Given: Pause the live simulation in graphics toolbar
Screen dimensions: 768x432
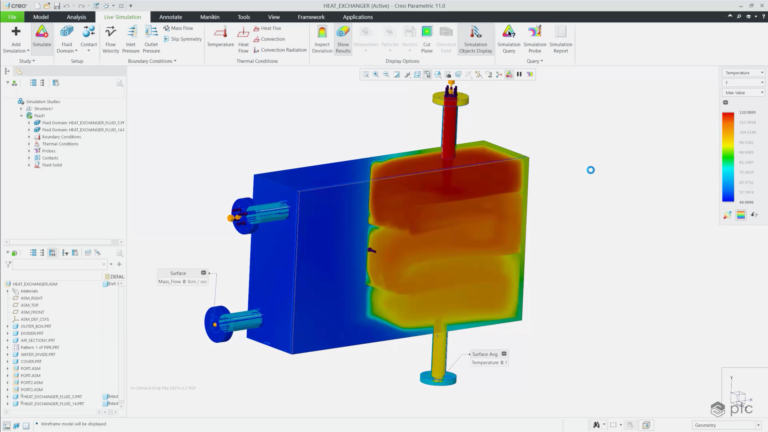Looking at the screenshot, I should coord(519,74).
